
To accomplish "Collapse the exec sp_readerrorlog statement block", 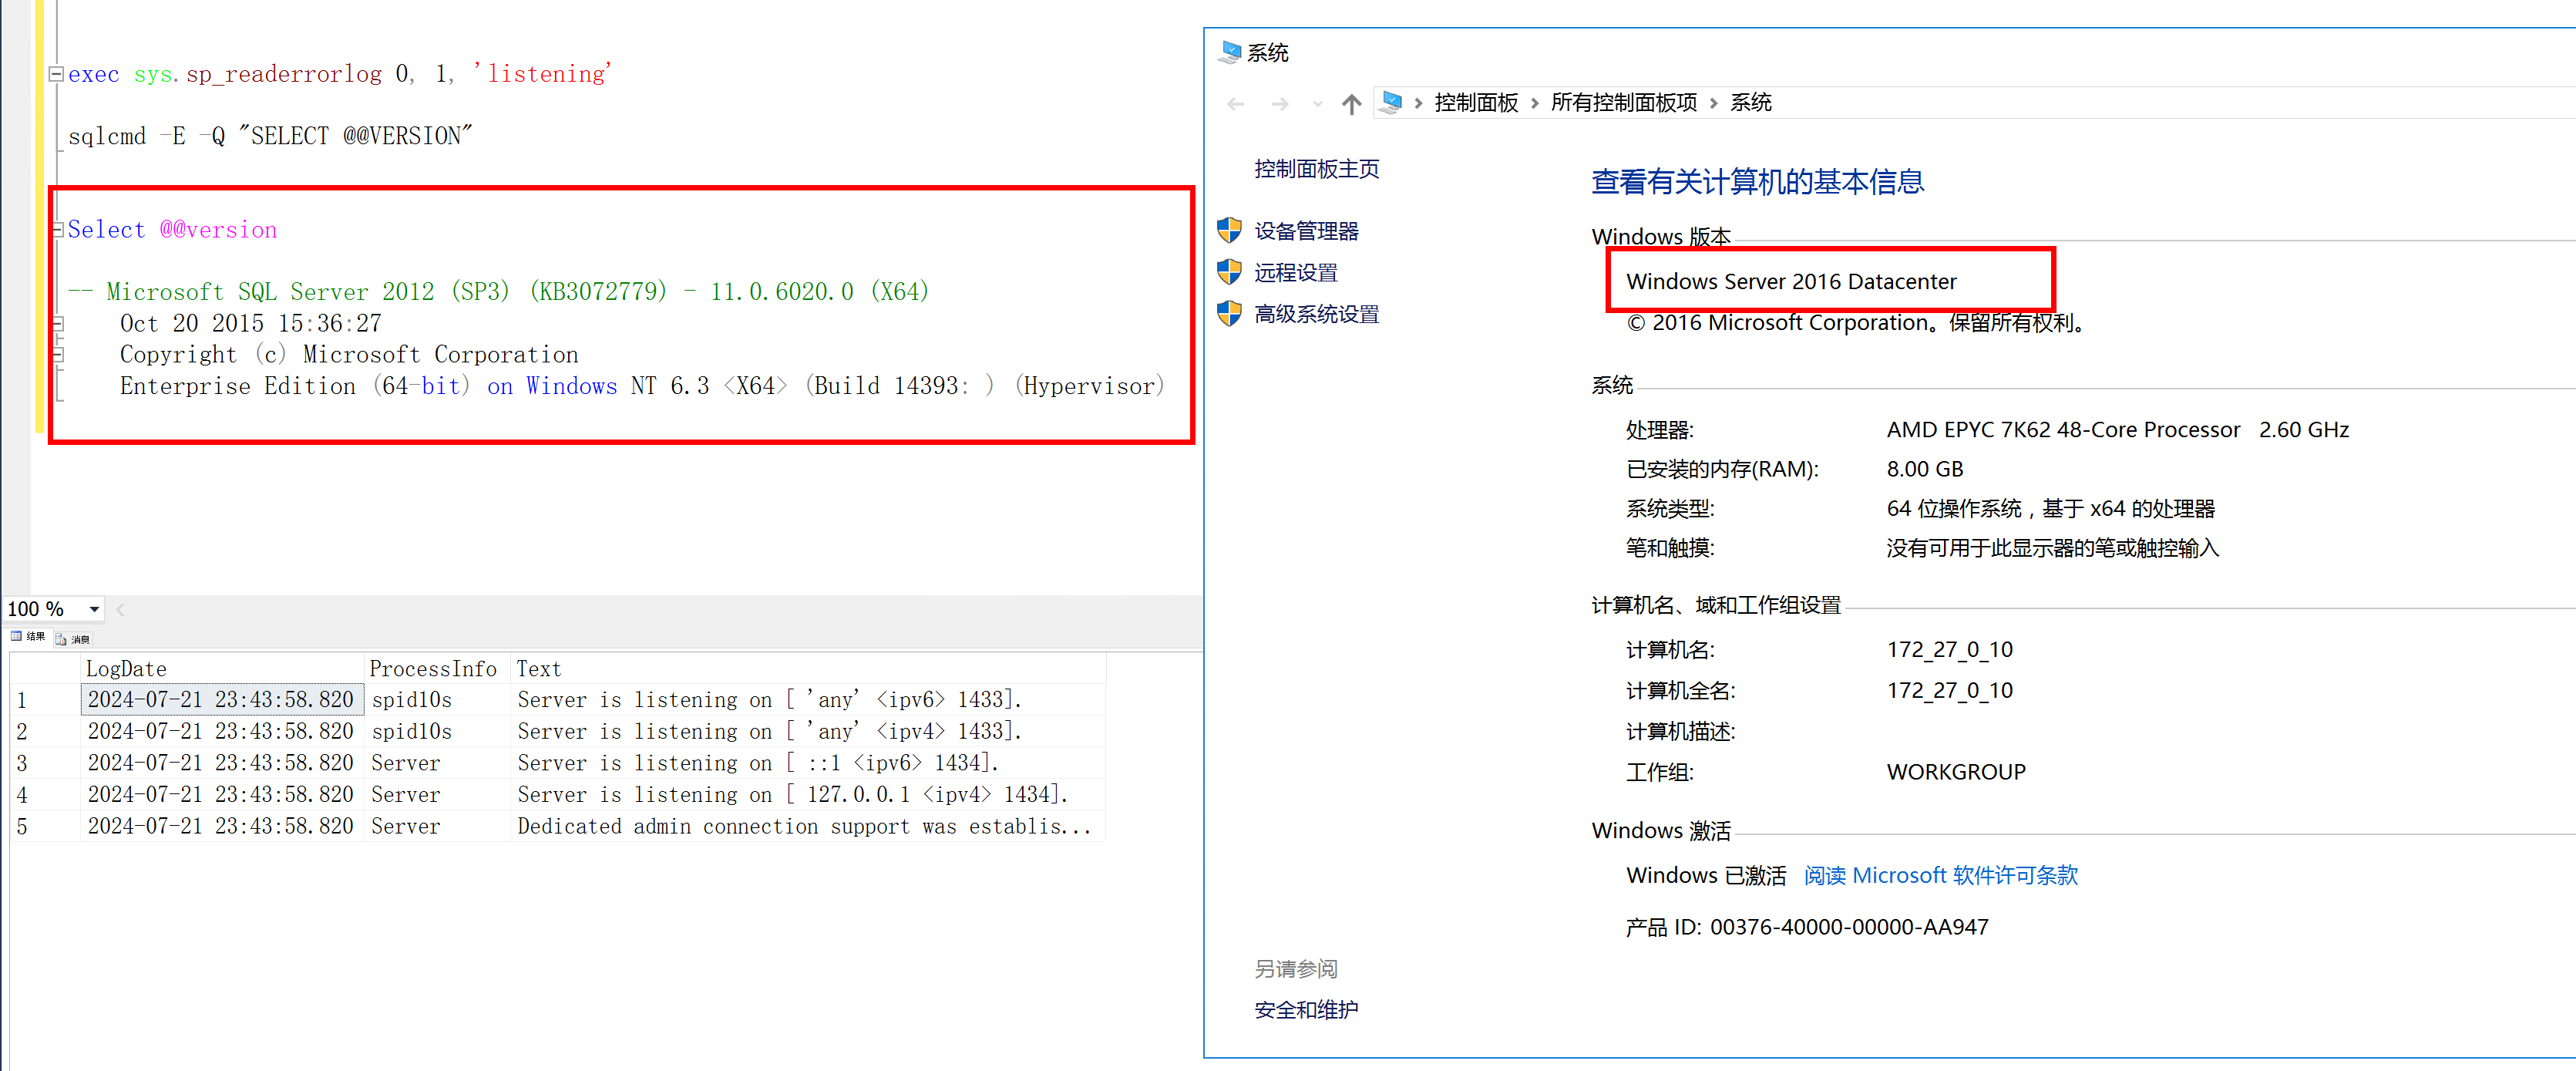I will coord(57,74).
